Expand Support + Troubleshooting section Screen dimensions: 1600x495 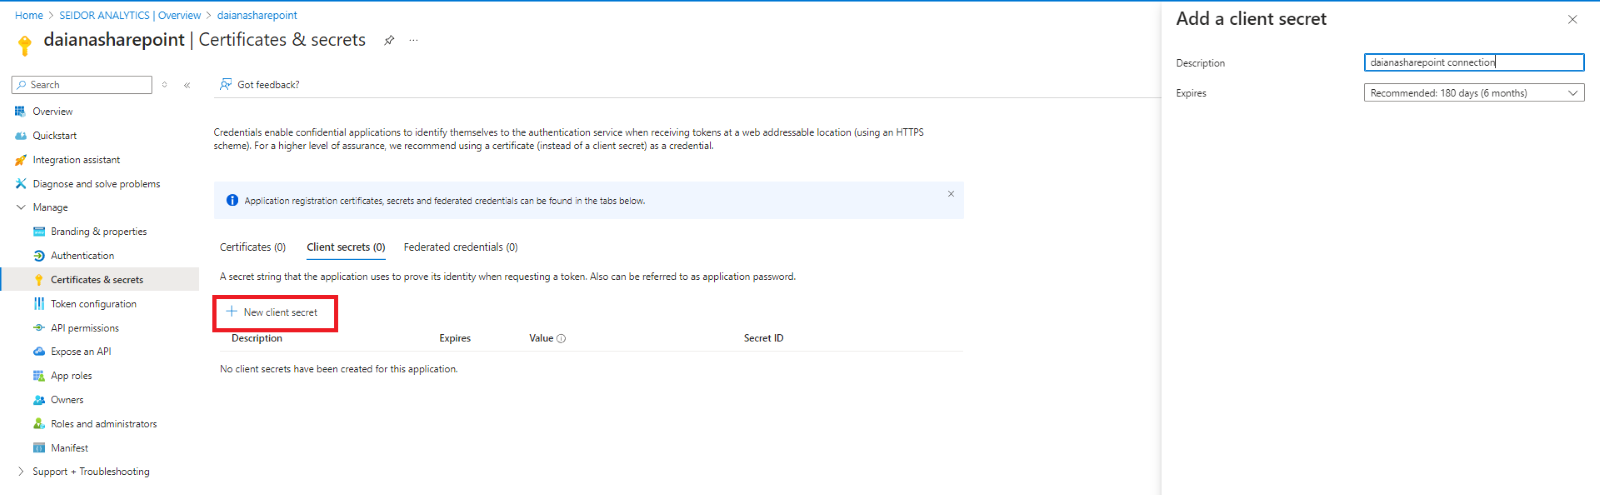pos(21,472)
